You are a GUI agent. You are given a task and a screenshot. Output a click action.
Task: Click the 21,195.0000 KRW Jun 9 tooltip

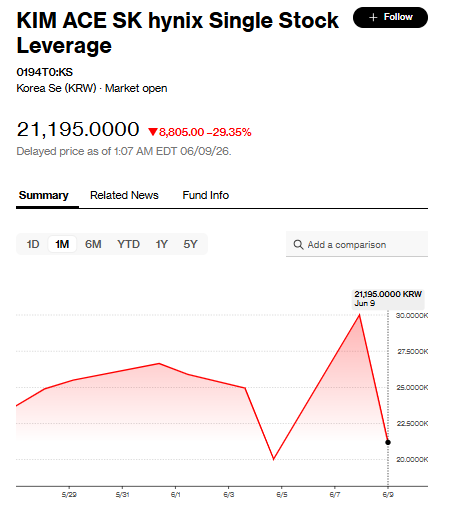tap(388, 299)
